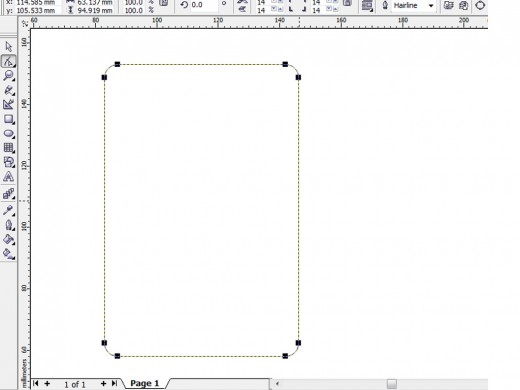
Task: Edit the lower scale factor 100.0 field
Action: (x=134, y=10)
